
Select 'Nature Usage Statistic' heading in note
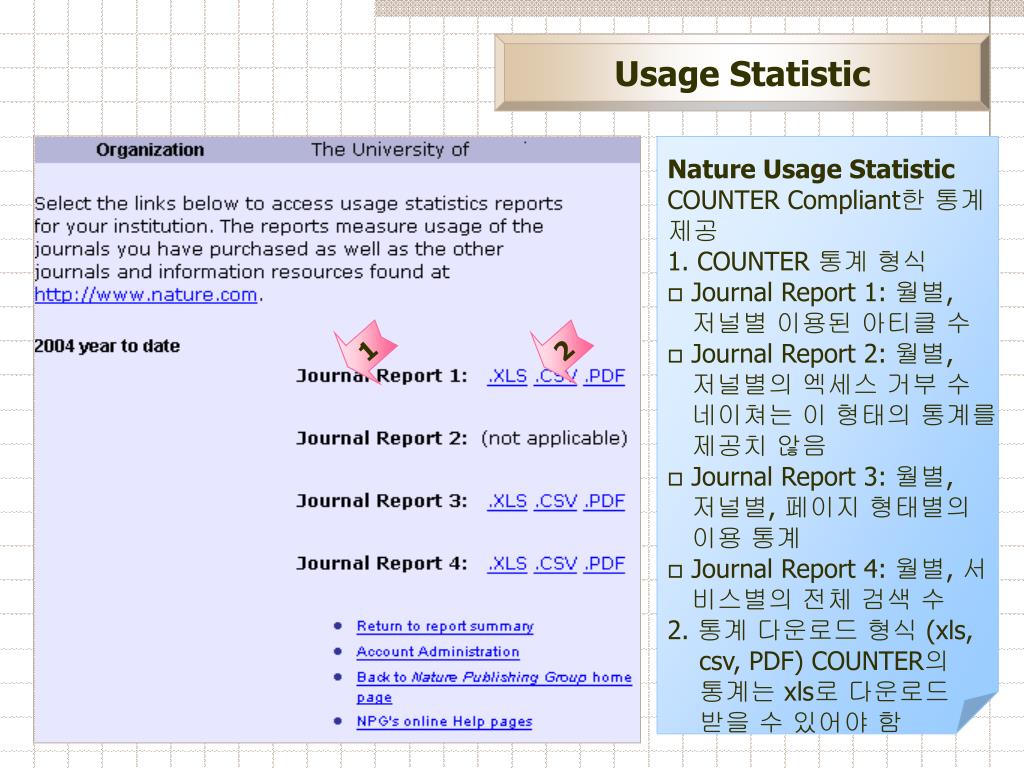click(811, 170)
